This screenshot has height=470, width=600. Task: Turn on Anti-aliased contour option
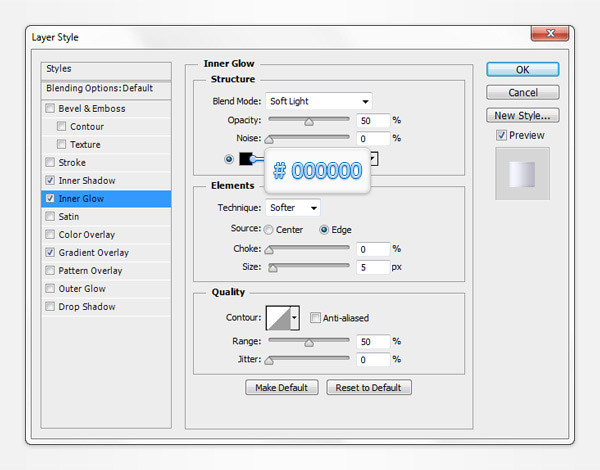(x=315, y=318)
